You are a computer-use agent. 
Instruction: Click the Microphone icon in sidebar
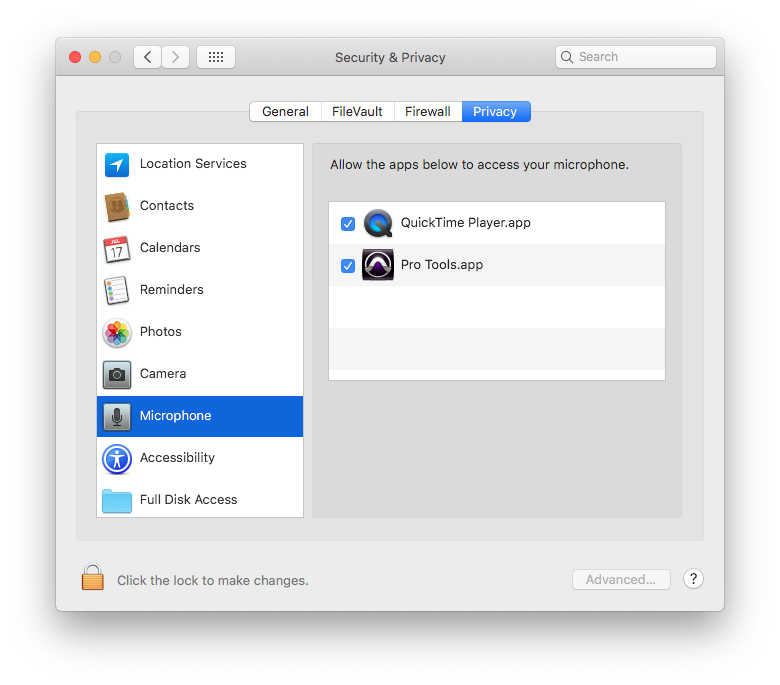117,416
